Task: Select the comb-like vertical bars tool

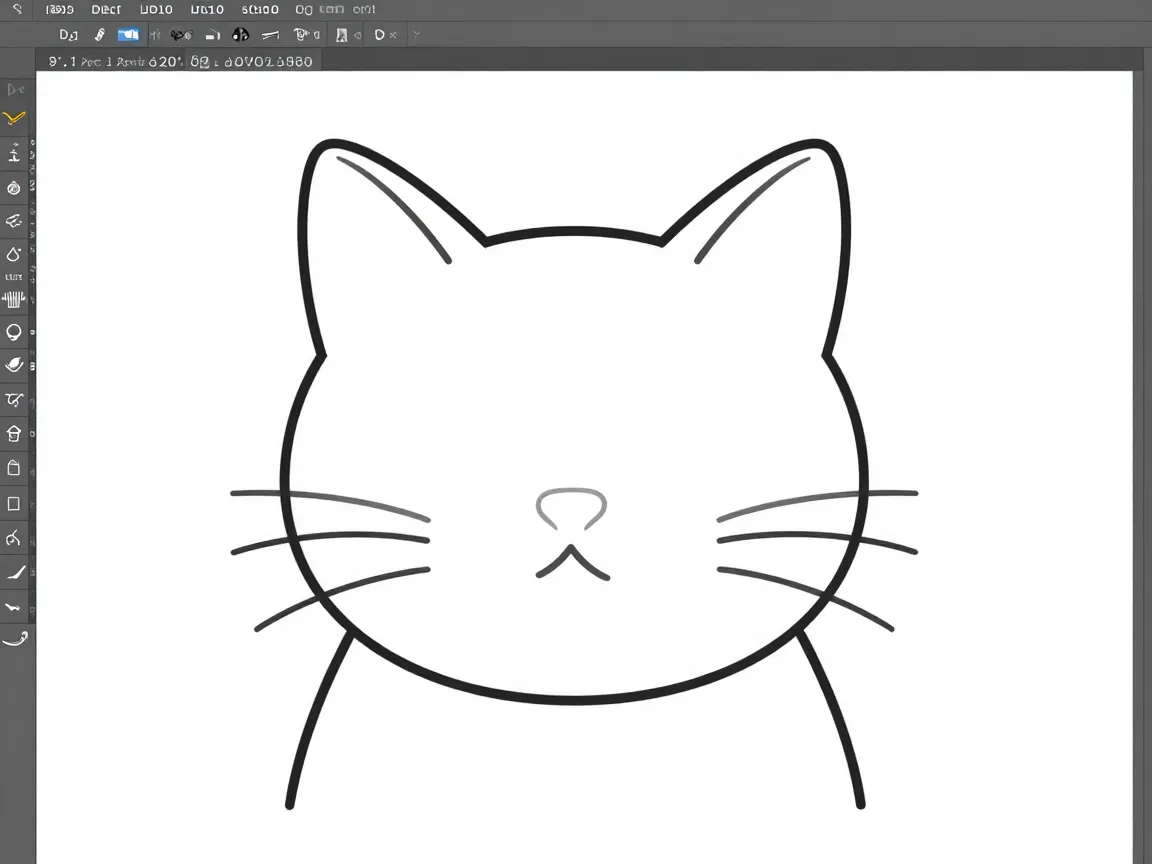Action: point(13,299)
